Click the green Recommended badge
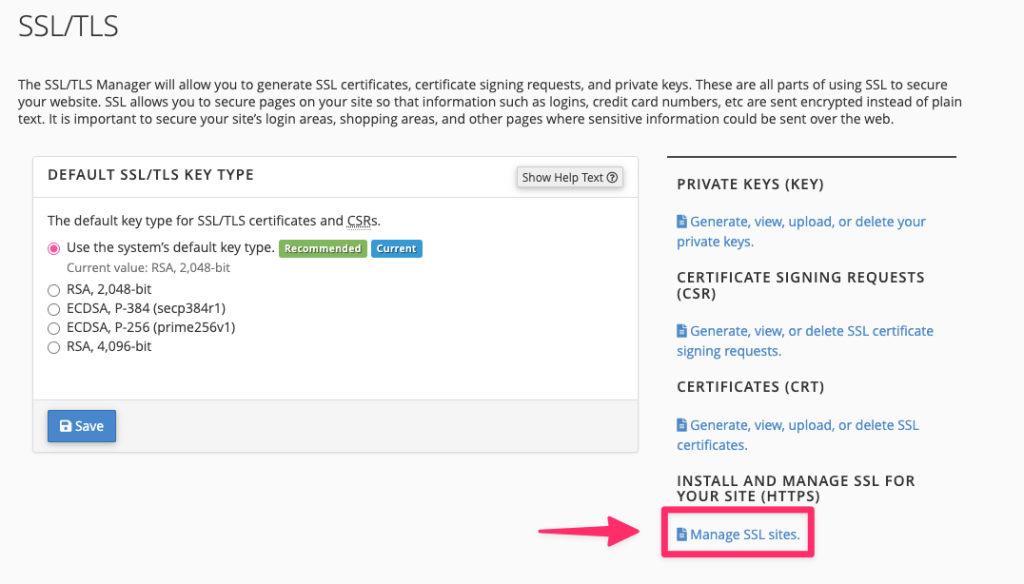This screenshot has height=584, width=1024. pyautogui.click(x=322, y=247)
